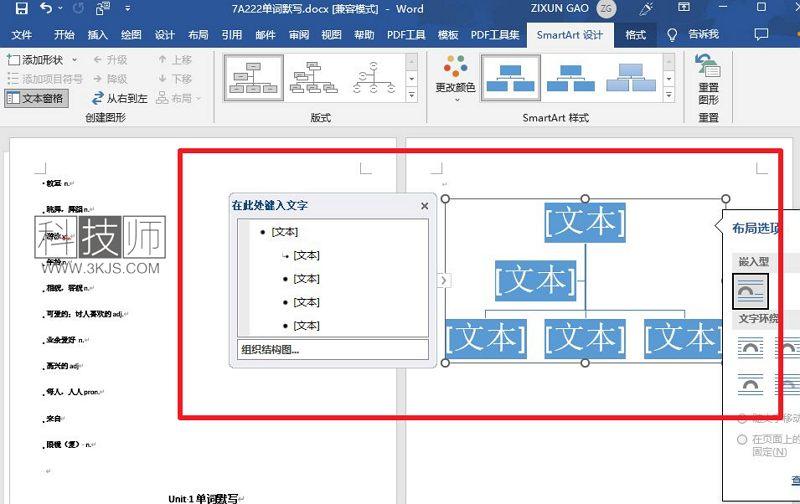Click the 告诉我 lightbulb search
Viewport: 800px width, 504px height.
pos(693,35)
